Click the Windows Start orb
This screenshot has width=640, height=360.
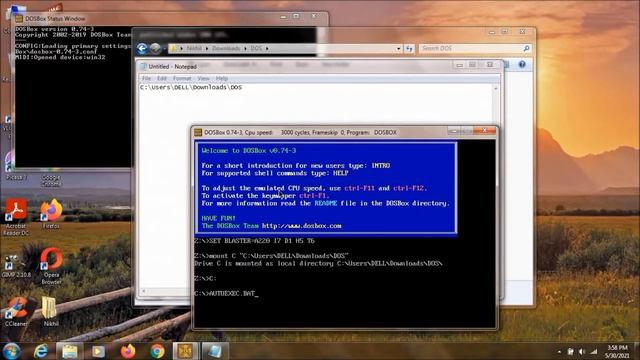(11, 351)
